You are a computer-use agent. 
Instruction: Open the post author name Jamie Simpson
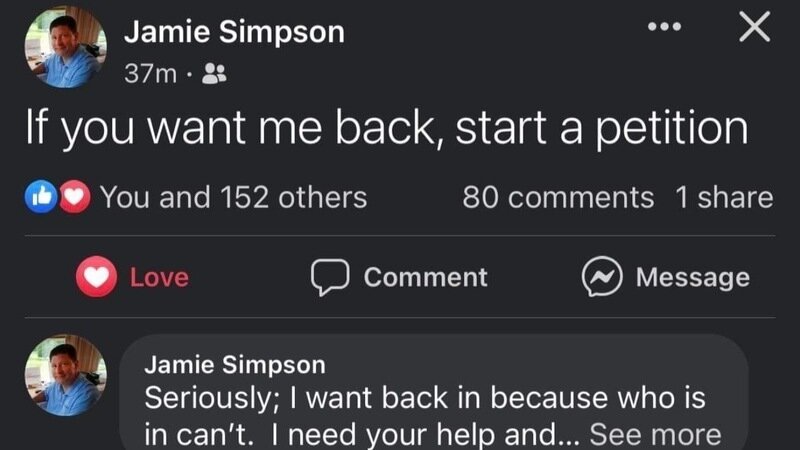pos(234,31)
